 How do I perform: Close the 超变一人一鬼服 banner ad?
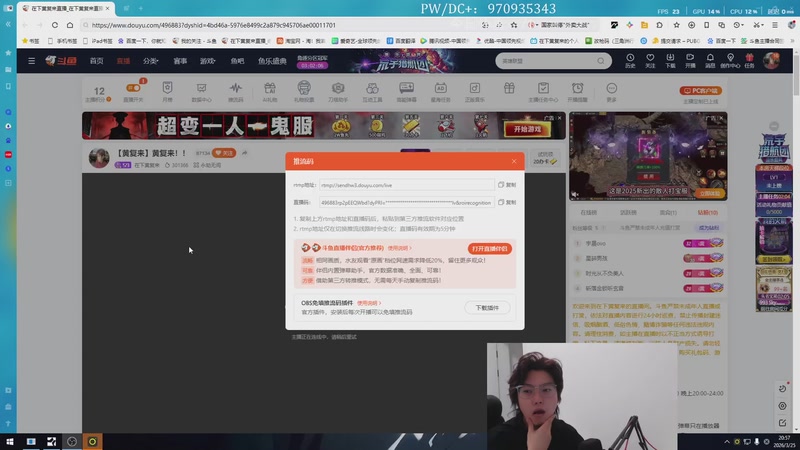tap(560, 118)
